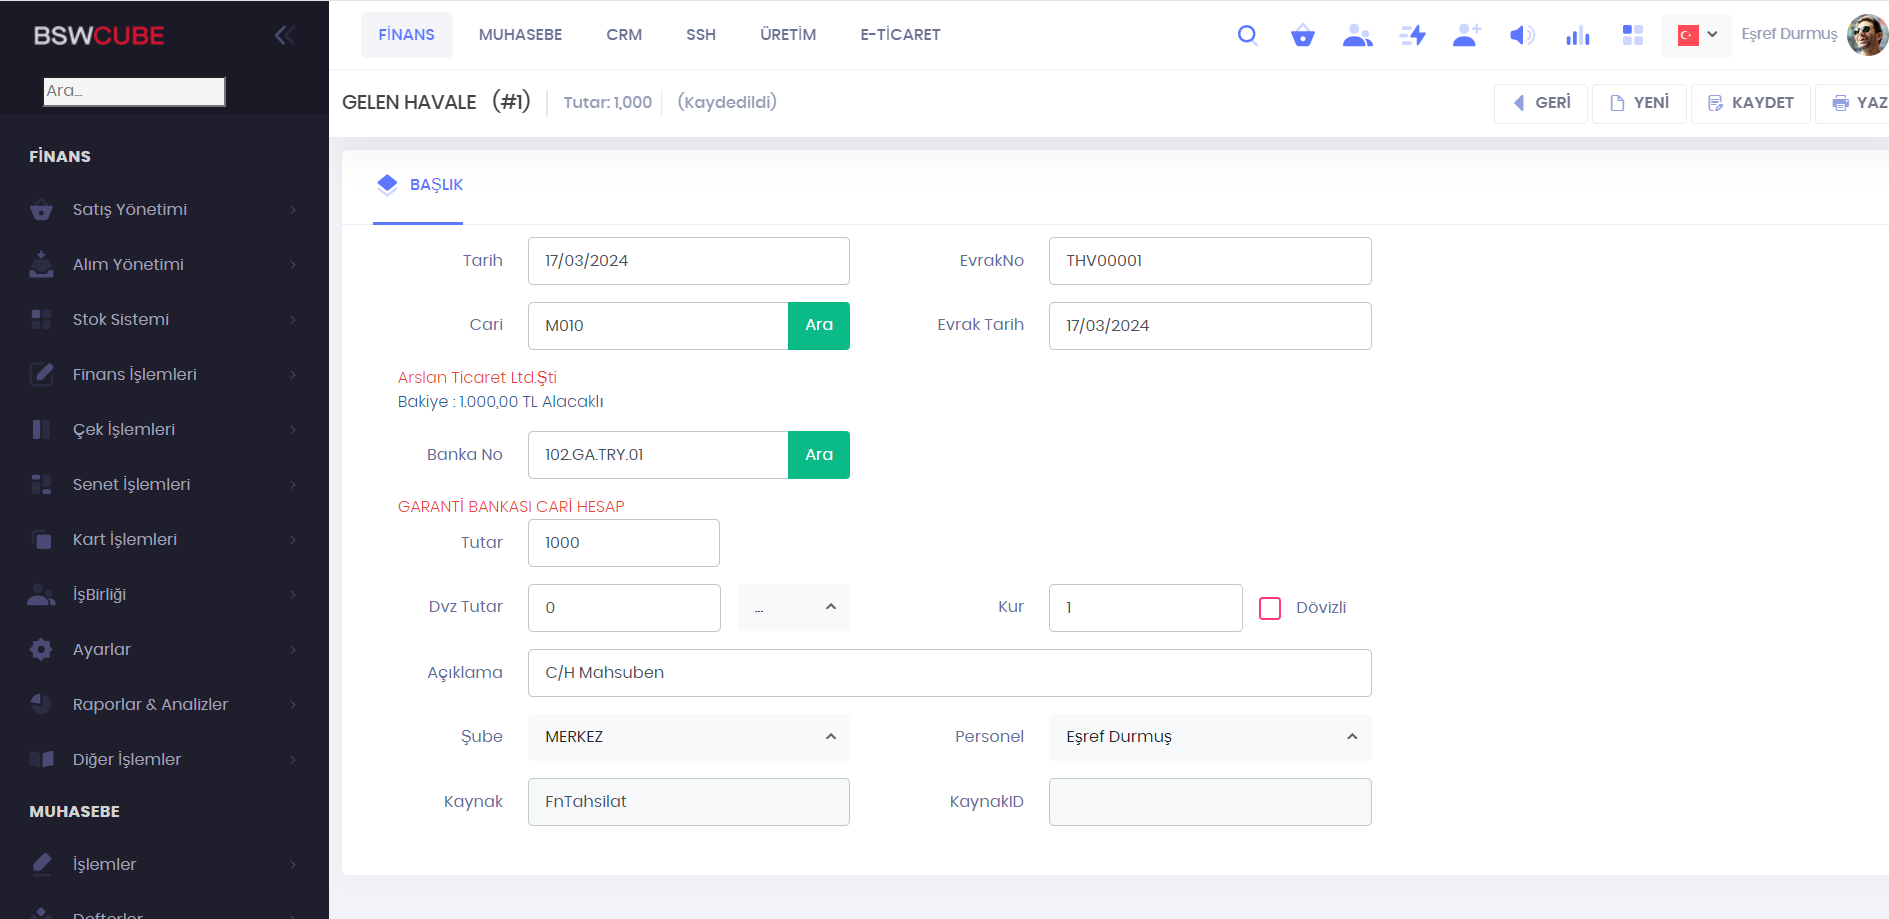Click Ara button next to Cari field
This screenshot has width=1889, height=919.
[x=818, y=325]
